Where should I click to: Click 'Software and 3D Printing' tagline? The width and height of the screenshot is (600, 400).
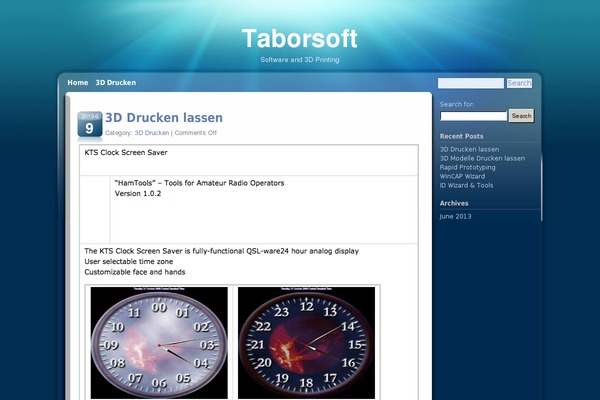coord(300,60)
